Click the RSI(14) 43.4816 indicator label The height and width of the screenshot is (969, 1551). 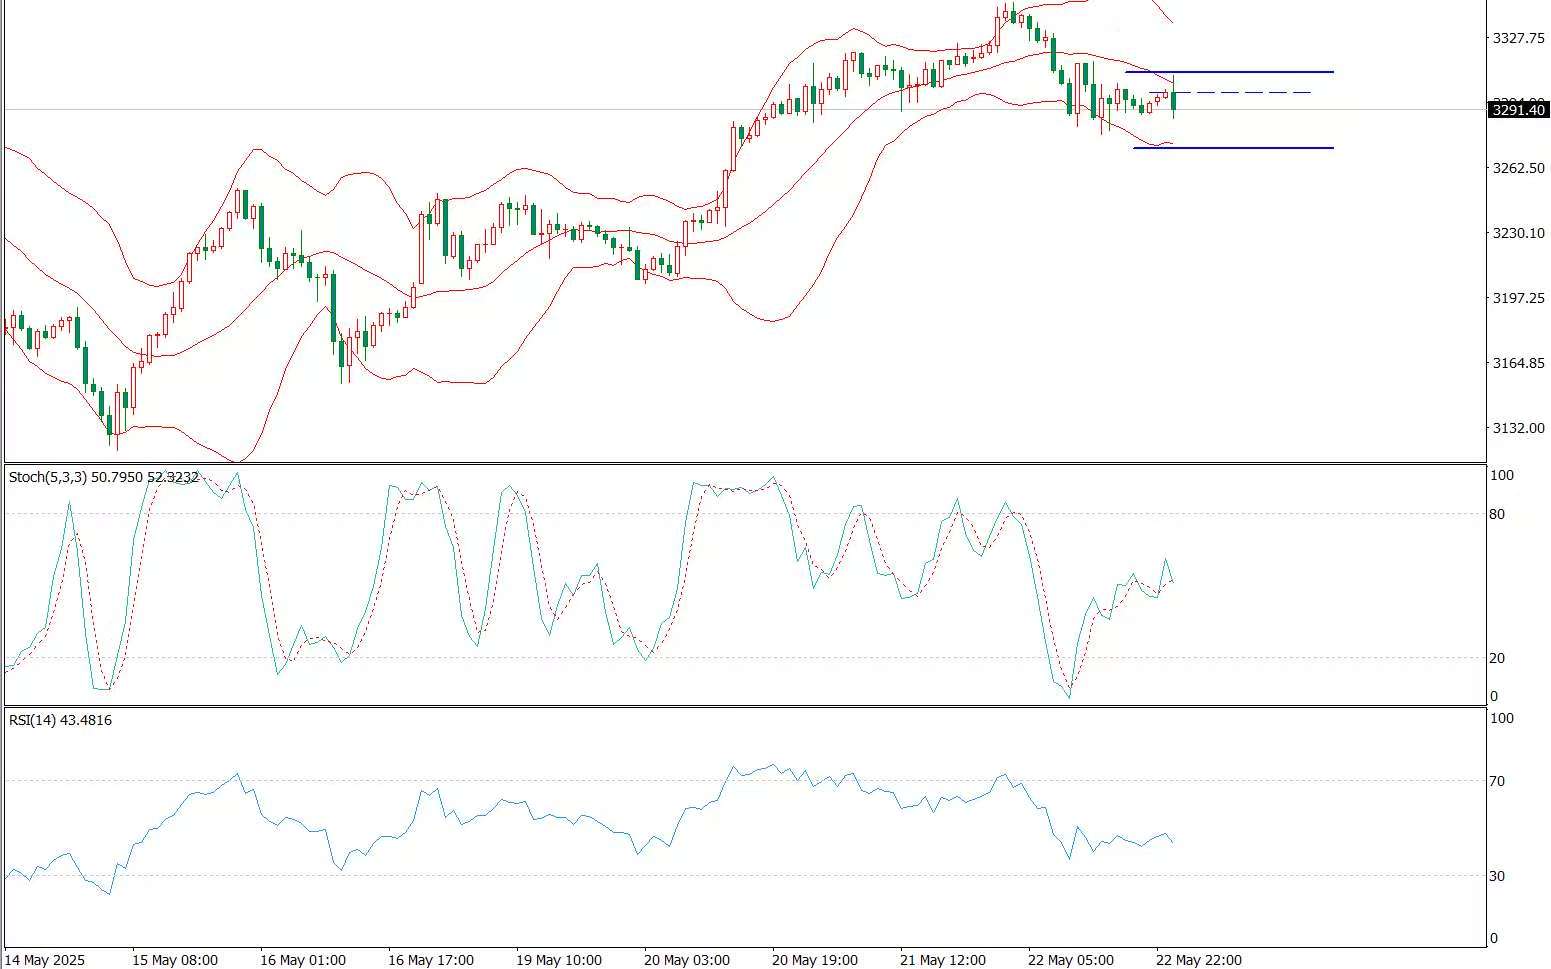pyautogui.click(x=60, y=720)
